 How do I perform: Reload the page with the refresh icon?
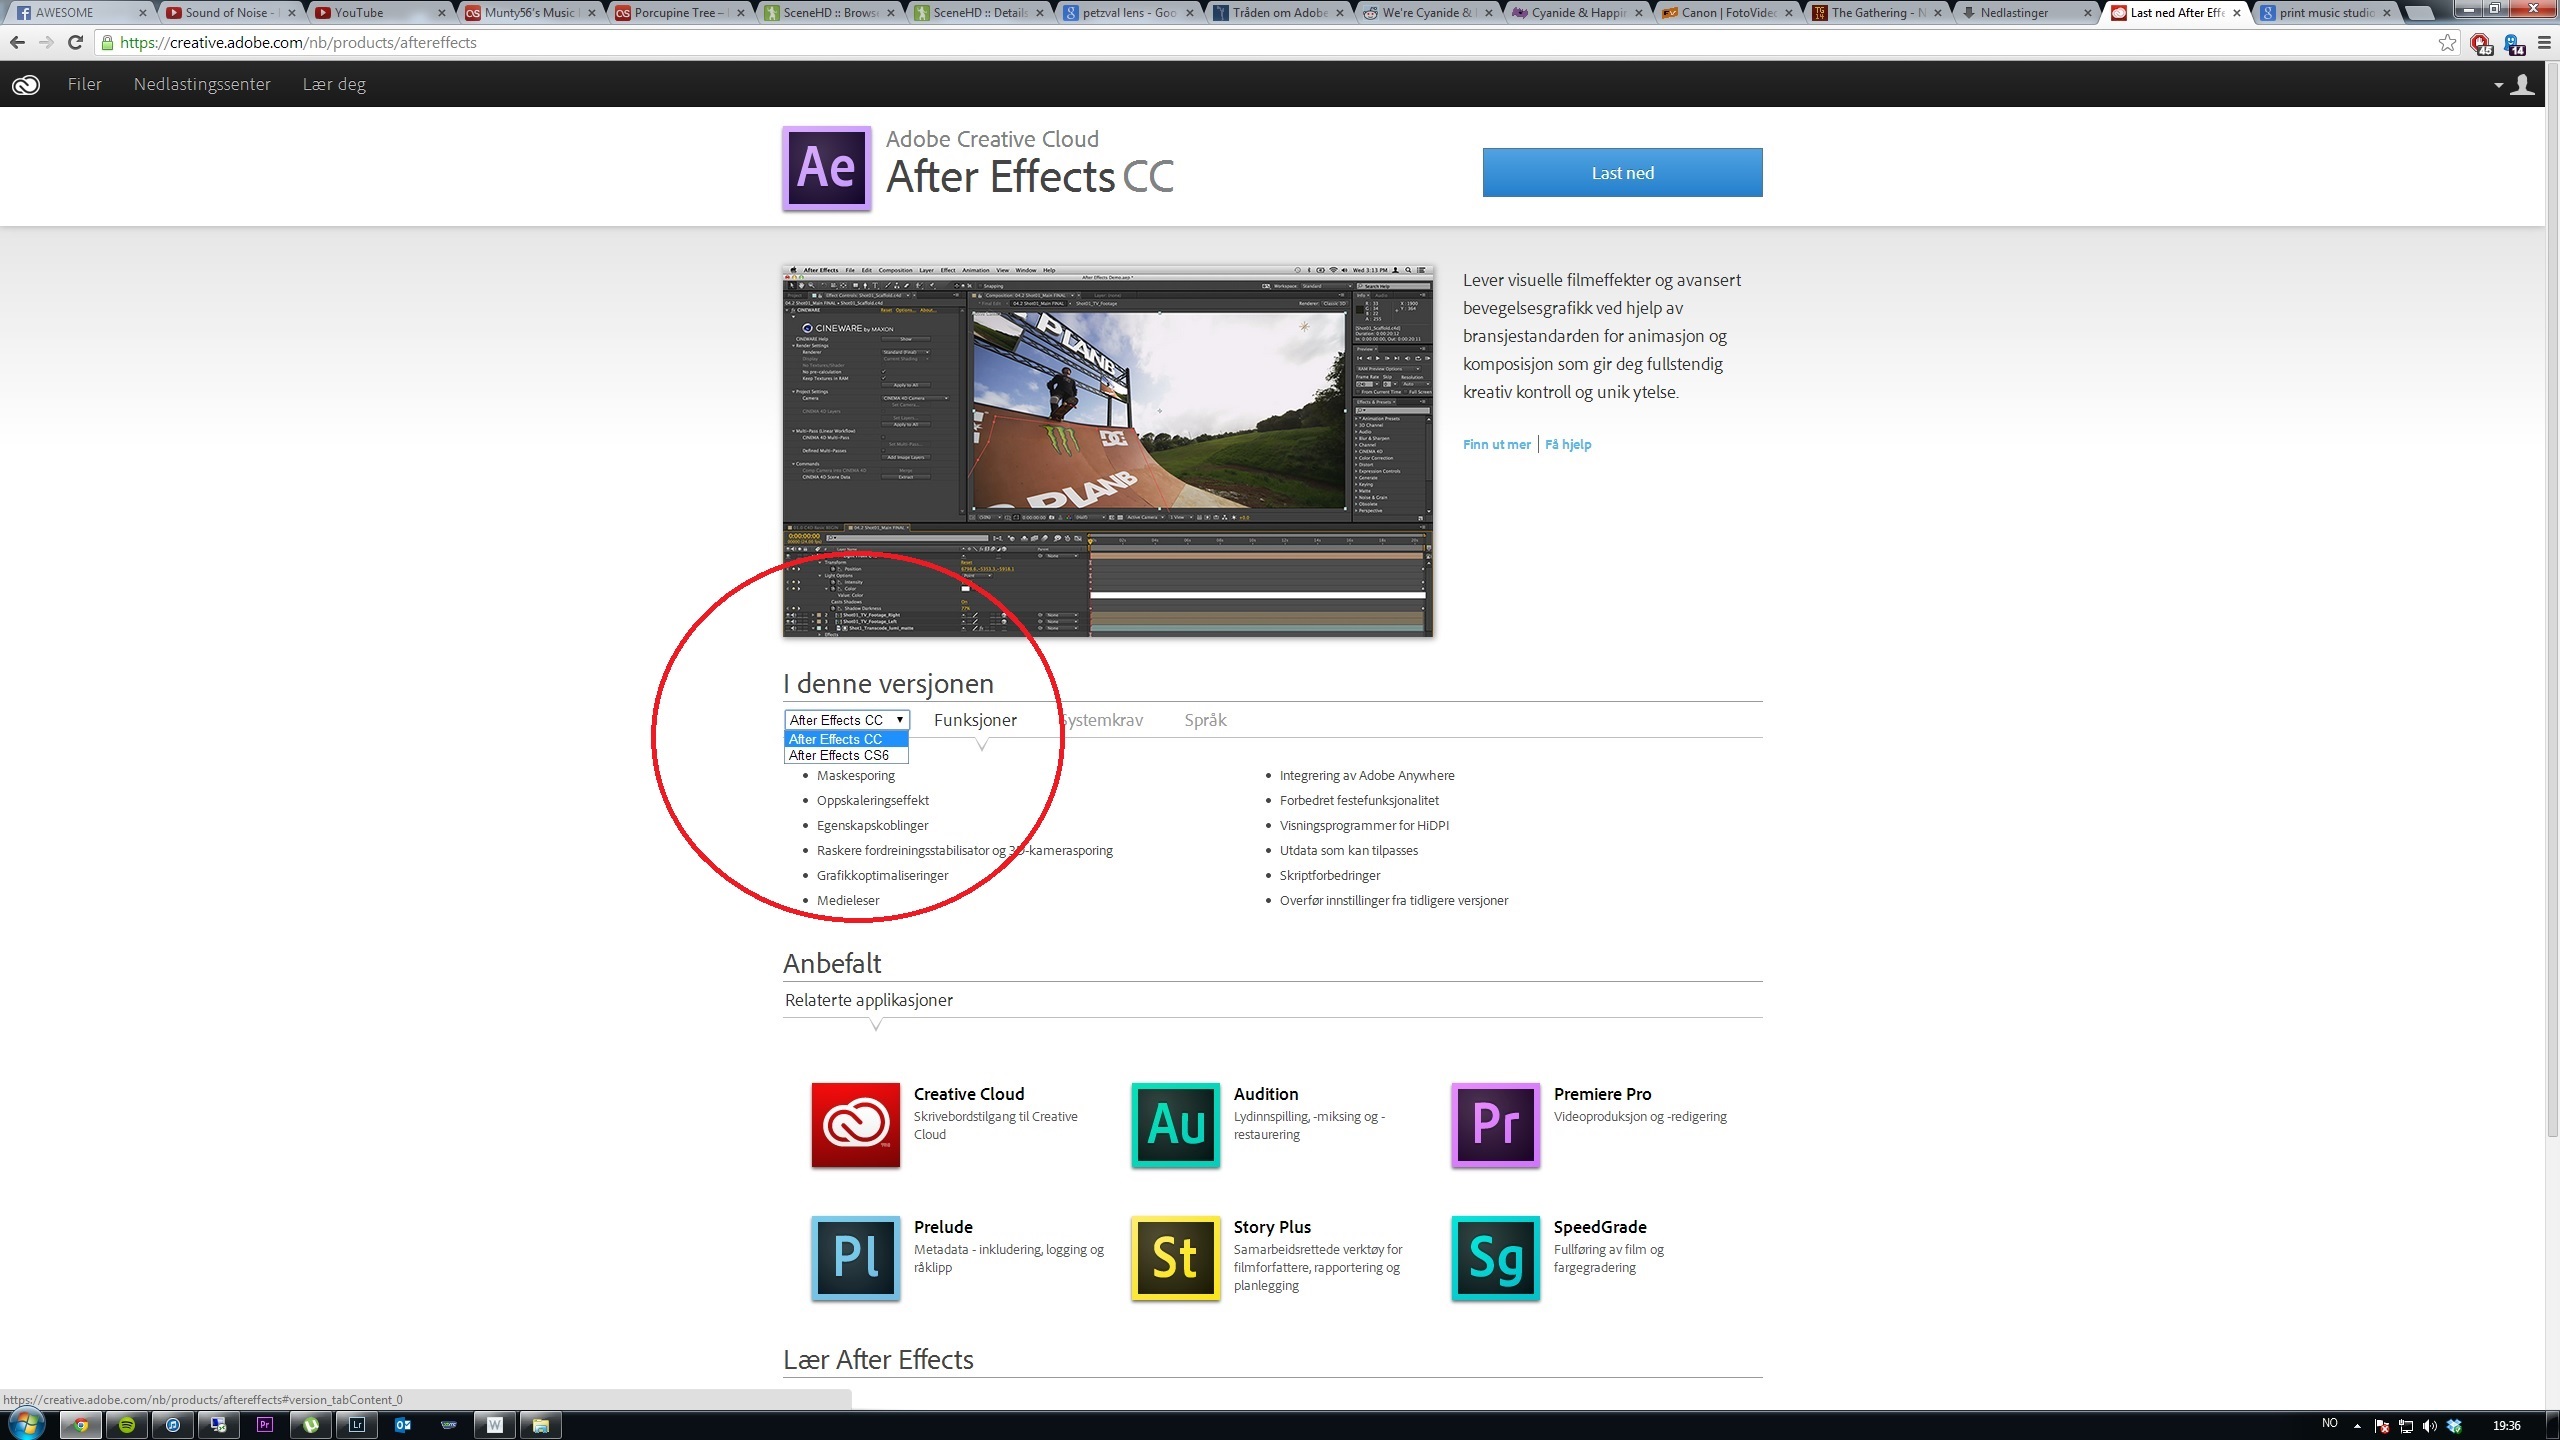[x=75, y=43]
